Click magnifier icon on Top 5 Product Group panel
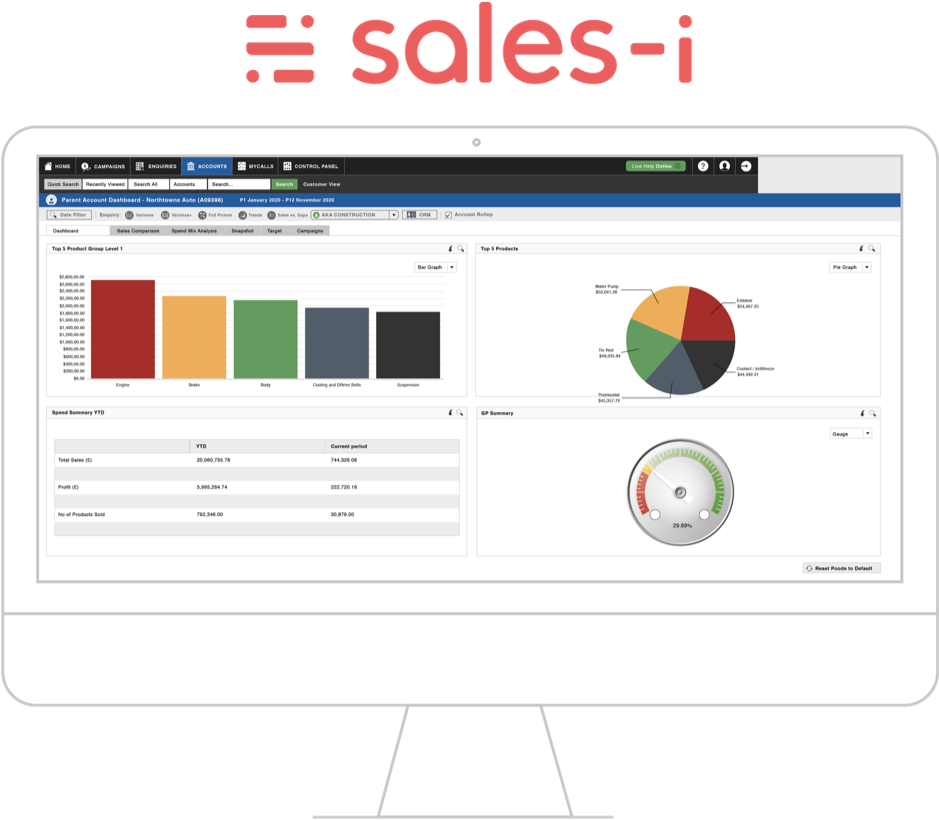Image resolution: width=939 pixels, height=820 pixels. pyautogui.click(x=461, y=249)
